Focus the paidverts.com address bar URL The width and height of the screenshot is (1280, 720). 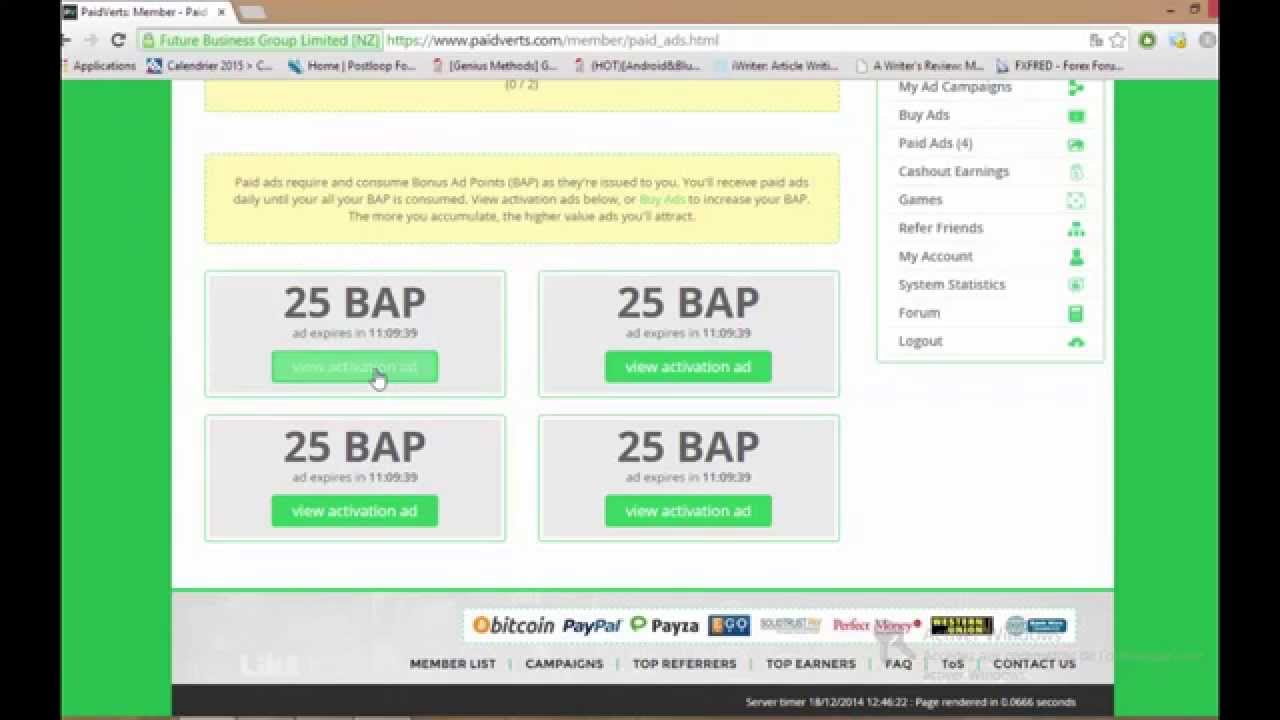pyautogui.click(x=552, y=40)
